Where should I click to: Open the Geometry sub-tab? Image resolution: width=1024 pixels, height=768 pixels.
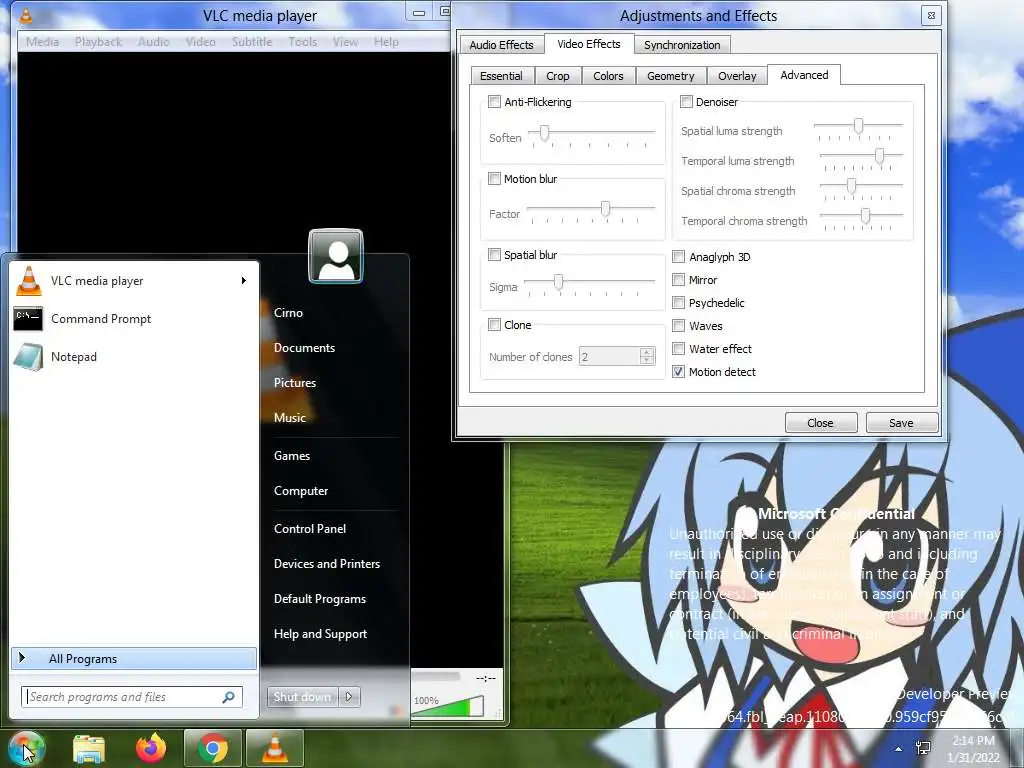(671, 76)
